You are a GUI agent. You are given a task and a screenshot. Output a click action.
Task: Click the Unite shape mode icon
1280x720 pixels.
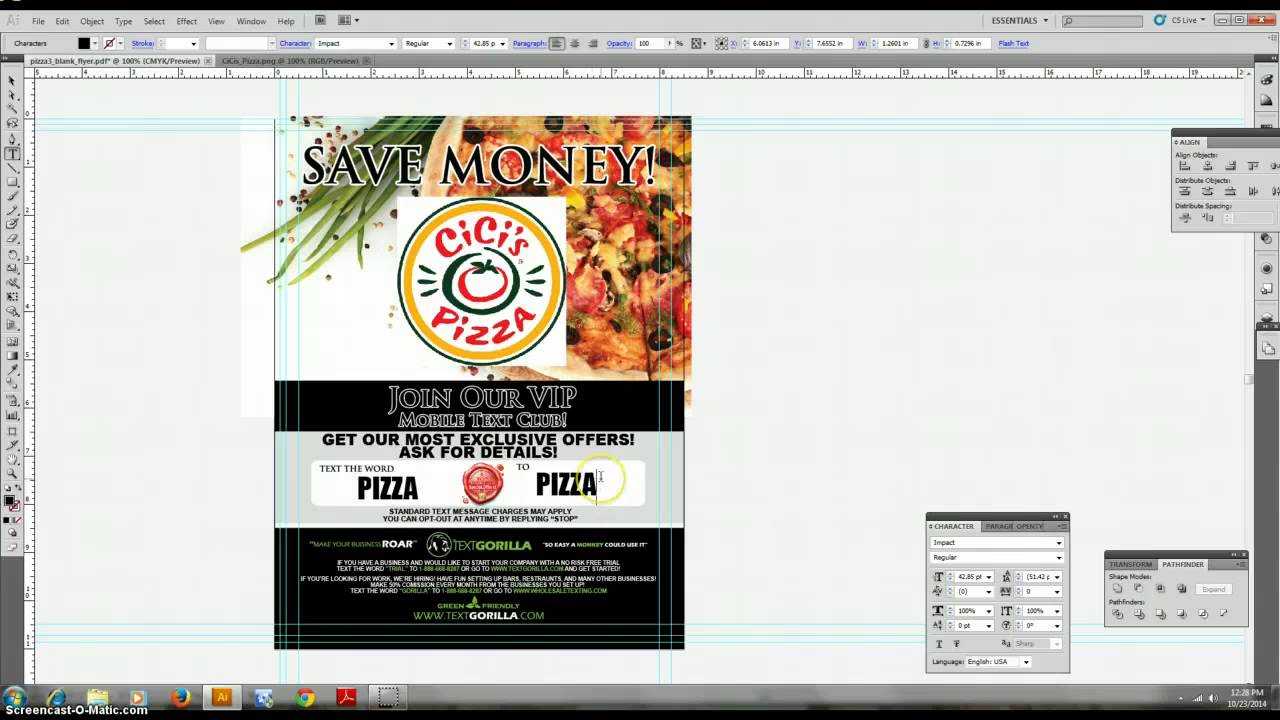[1117, 588]
